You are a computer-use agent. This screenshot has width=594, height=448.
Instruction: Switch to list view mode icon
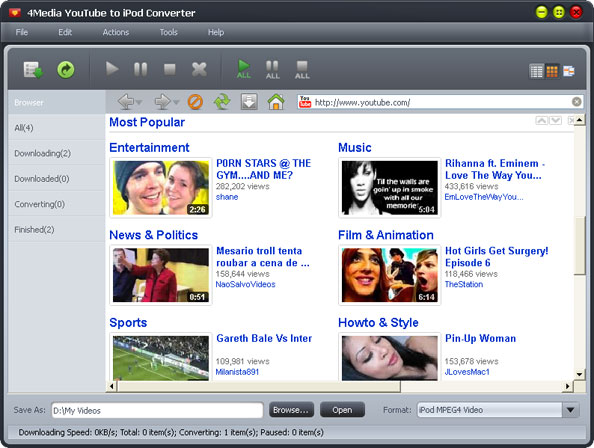click(536, 71)
